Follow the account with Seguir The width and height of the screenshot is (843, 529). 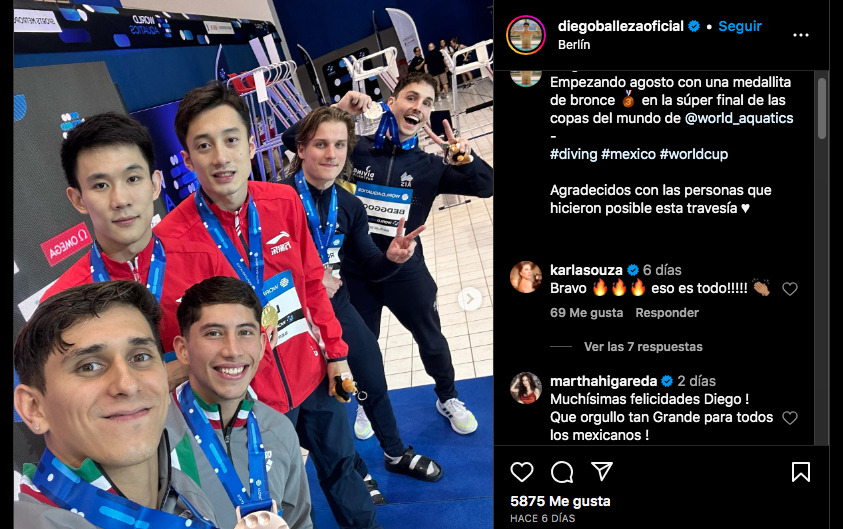[x=740, y=26]
